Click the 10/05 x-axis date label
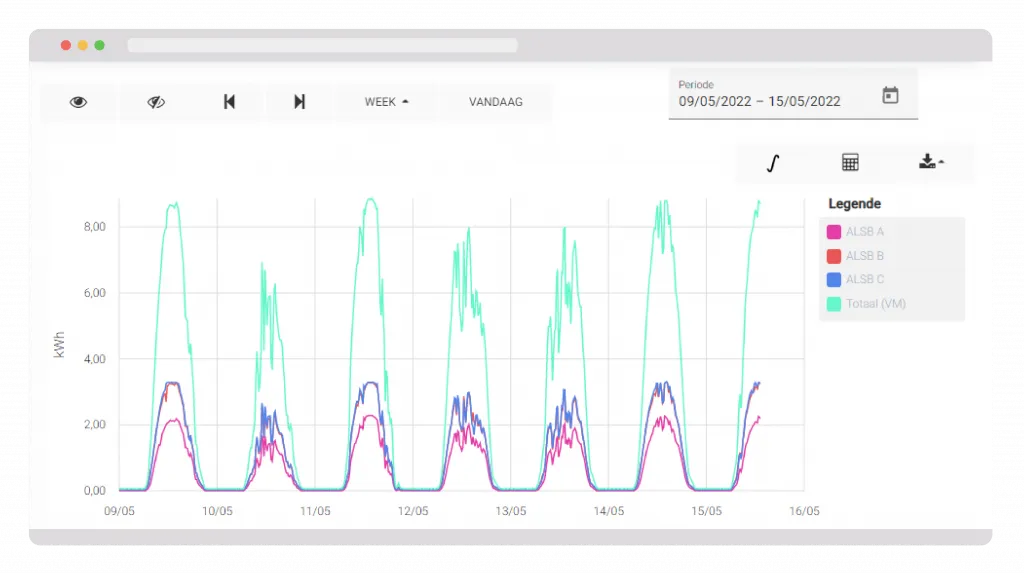The image size is (1024, 573). (x=217, y=511)
